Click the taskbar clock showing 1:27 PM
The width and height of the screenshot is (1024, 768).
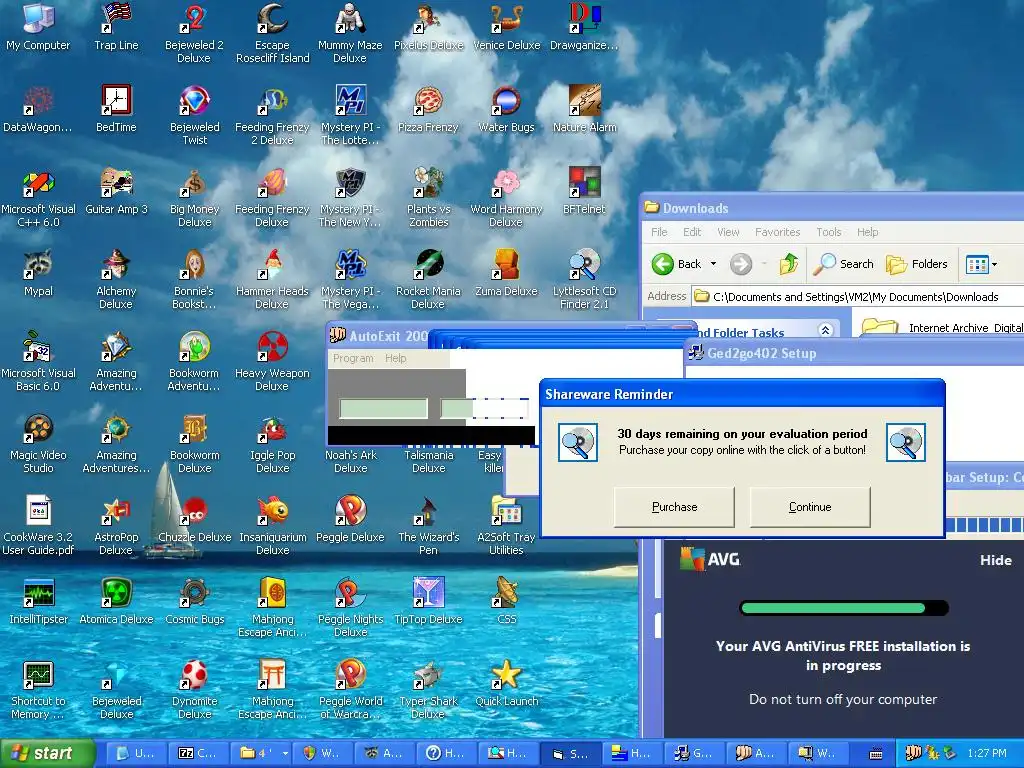987,753
